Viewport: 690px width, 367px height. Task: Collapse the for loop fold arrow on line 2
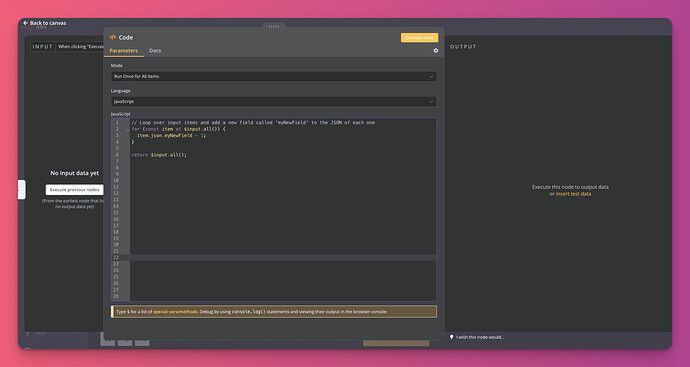pos(128,130)
